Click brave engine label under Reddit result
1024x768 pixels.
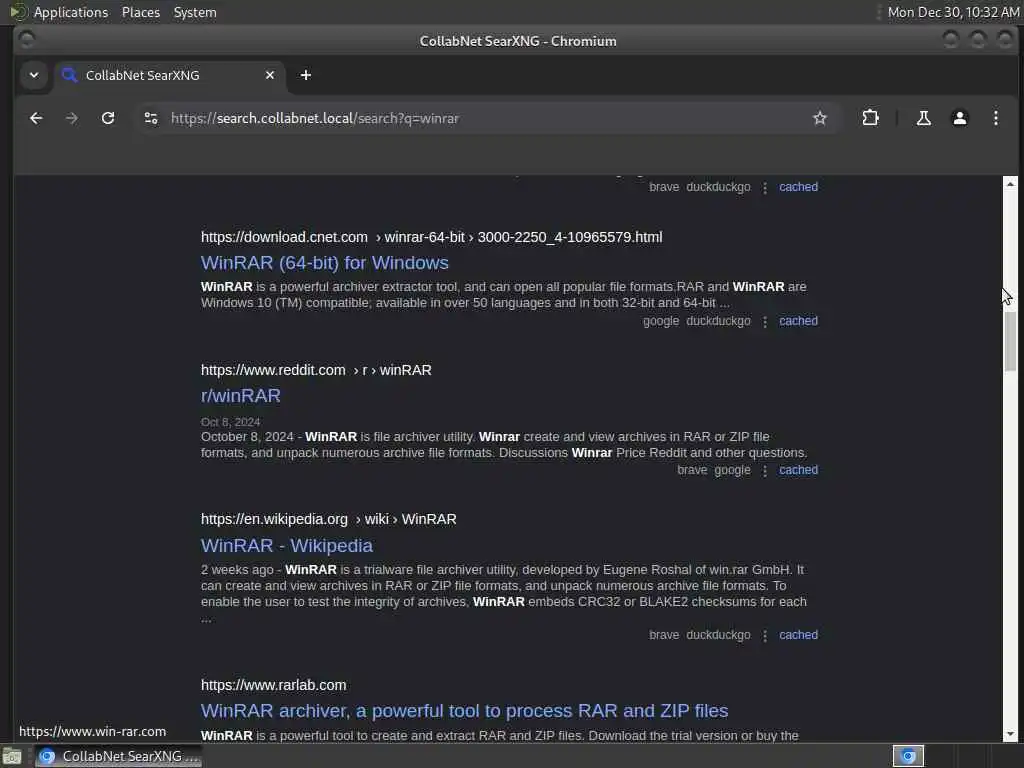692,470
